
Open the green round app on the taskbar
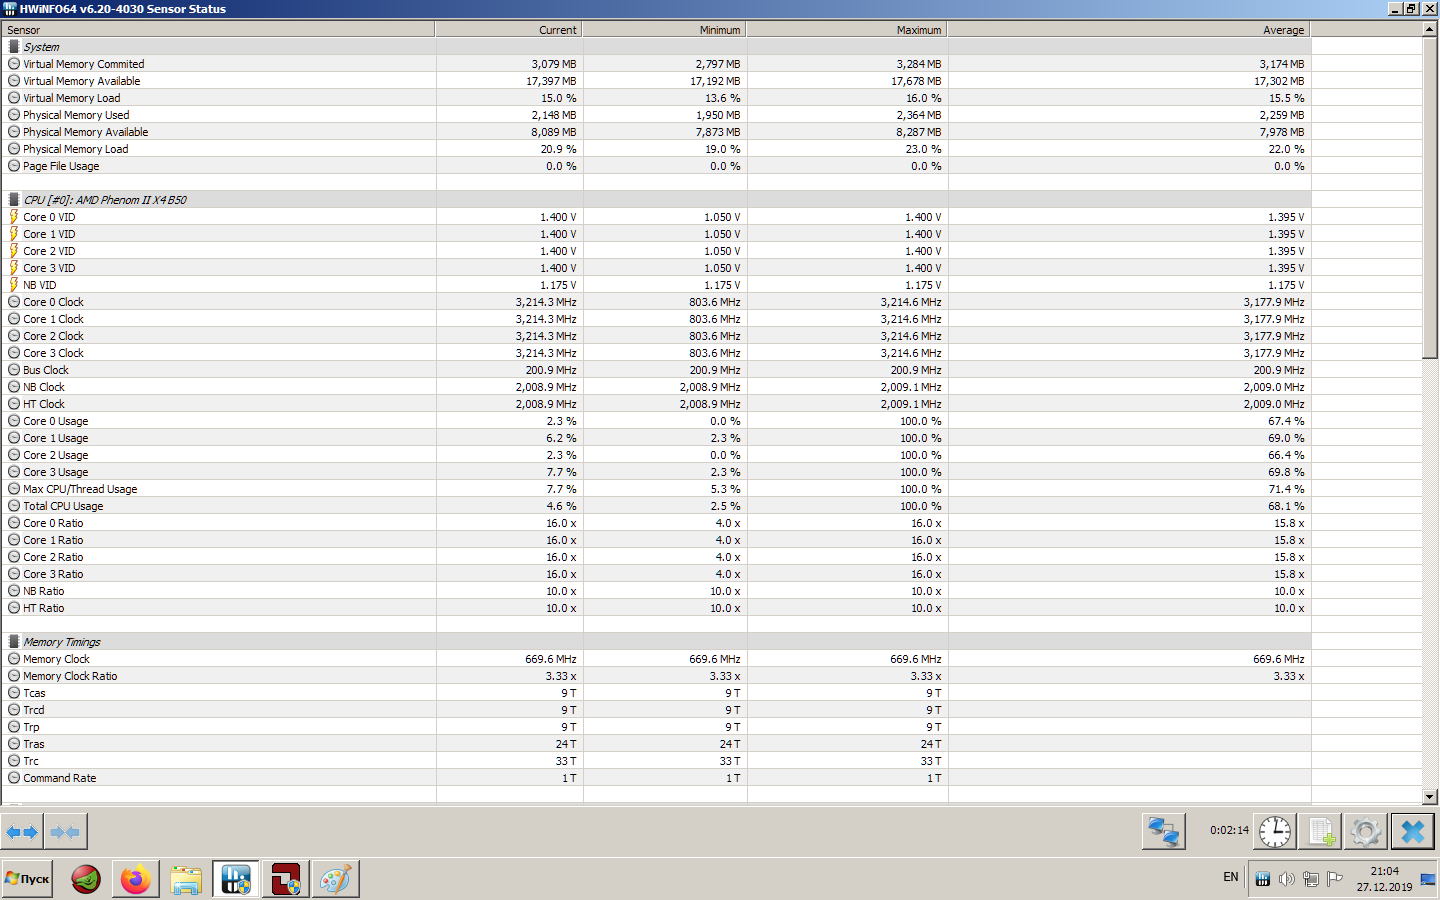click(86, 879)
